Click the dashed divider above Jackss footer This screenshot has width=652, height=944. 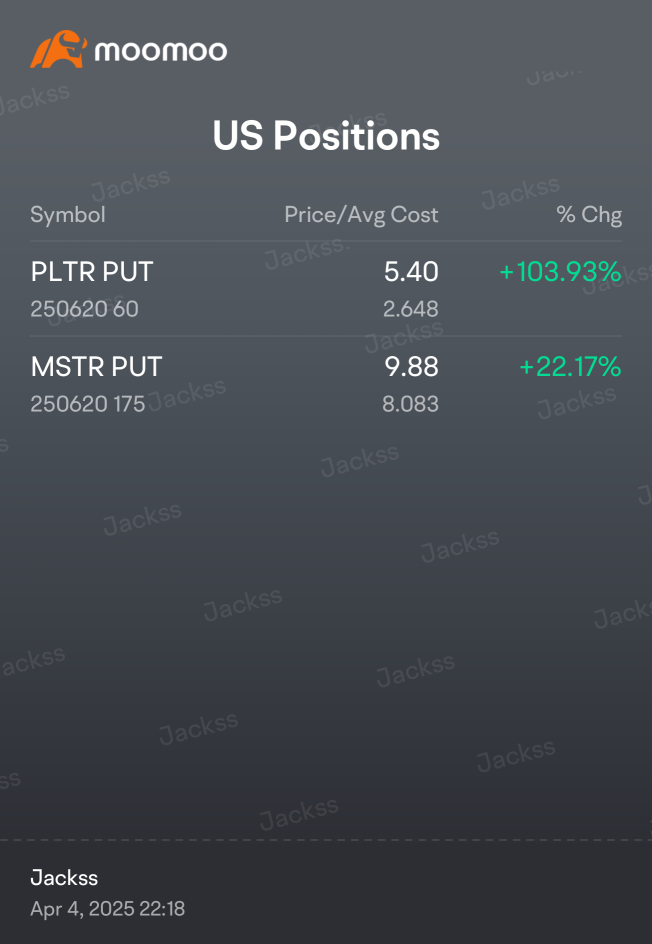click(x=326, y=840)
